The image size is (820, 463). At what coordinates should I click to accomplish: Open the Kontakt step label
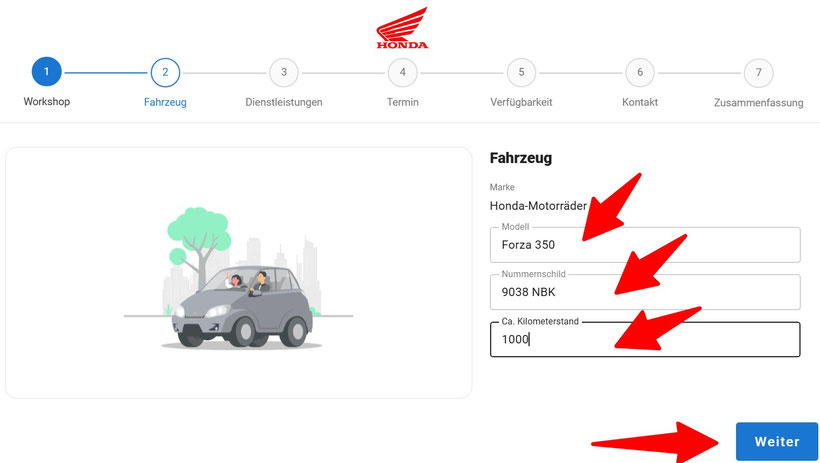[640, 102]
